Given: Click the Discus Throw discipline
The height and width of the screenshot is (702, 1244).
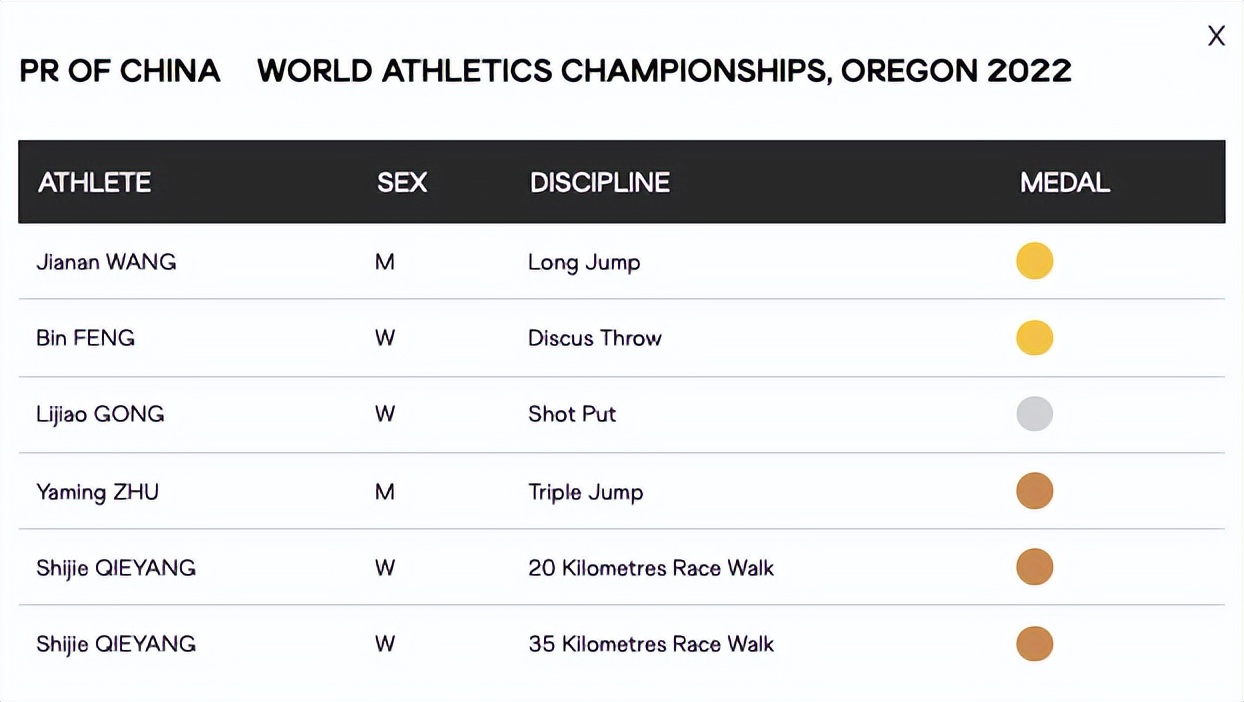Looking at the screenshot, I should click(594, 338).
